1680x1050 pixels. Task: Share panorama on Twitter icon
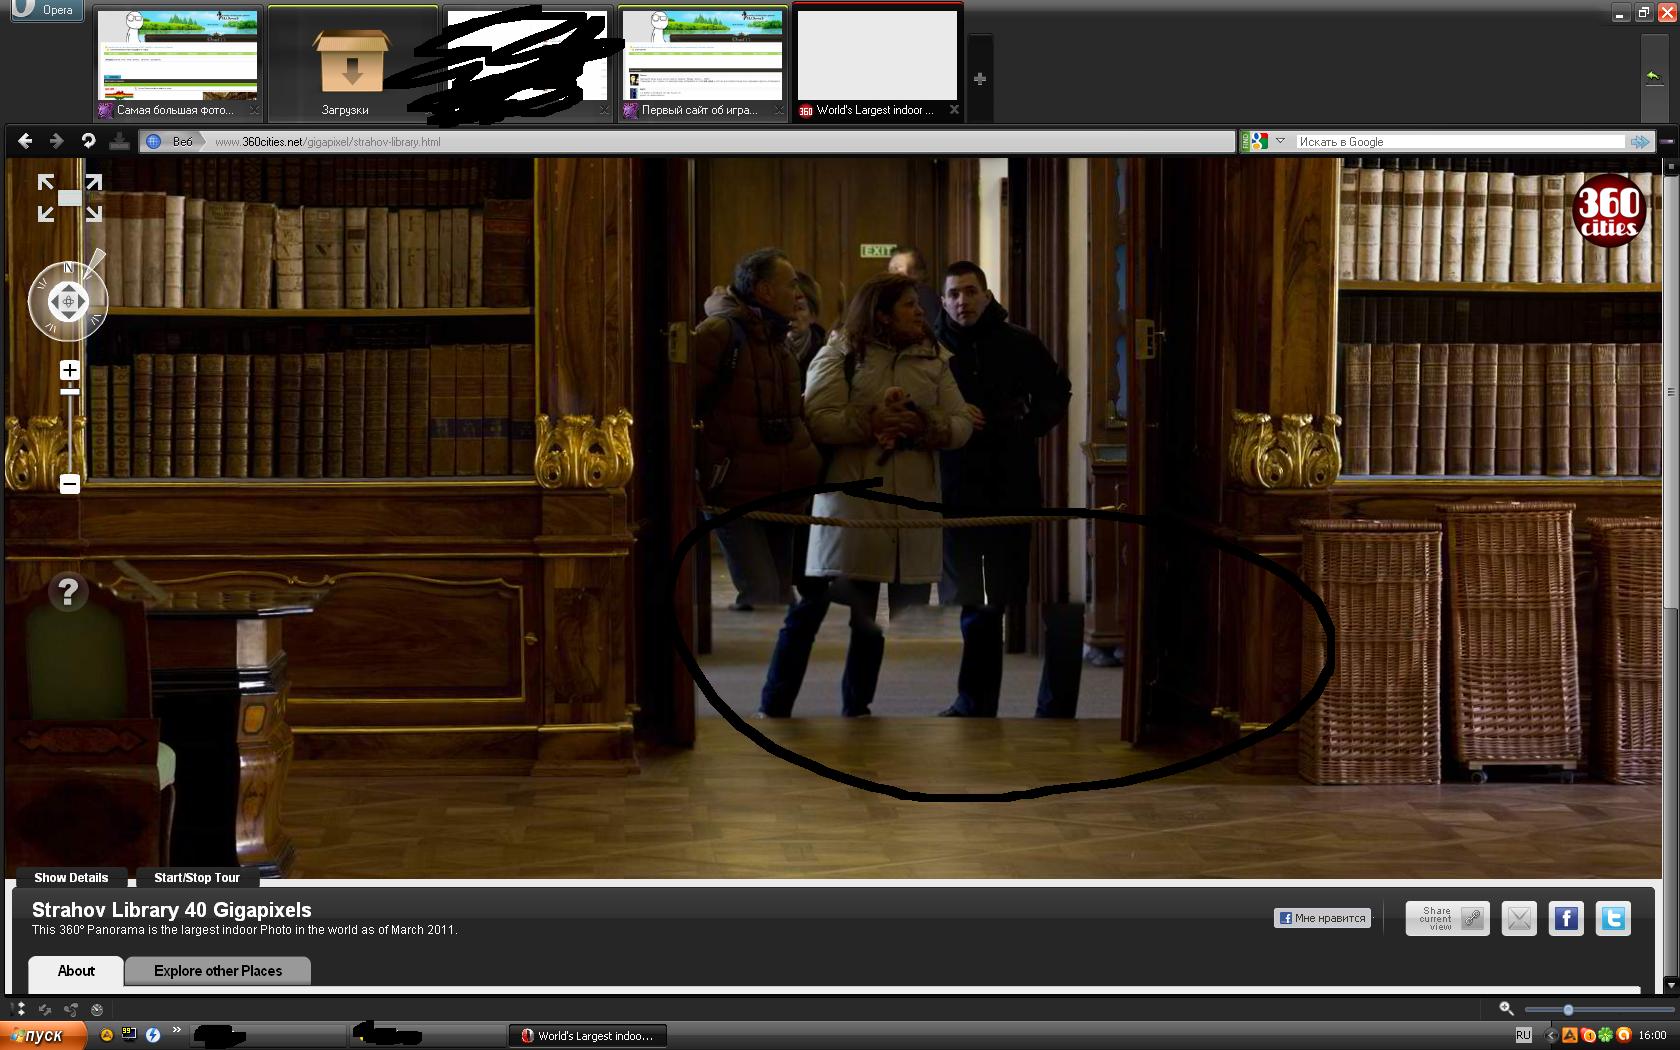point(1612,918)
